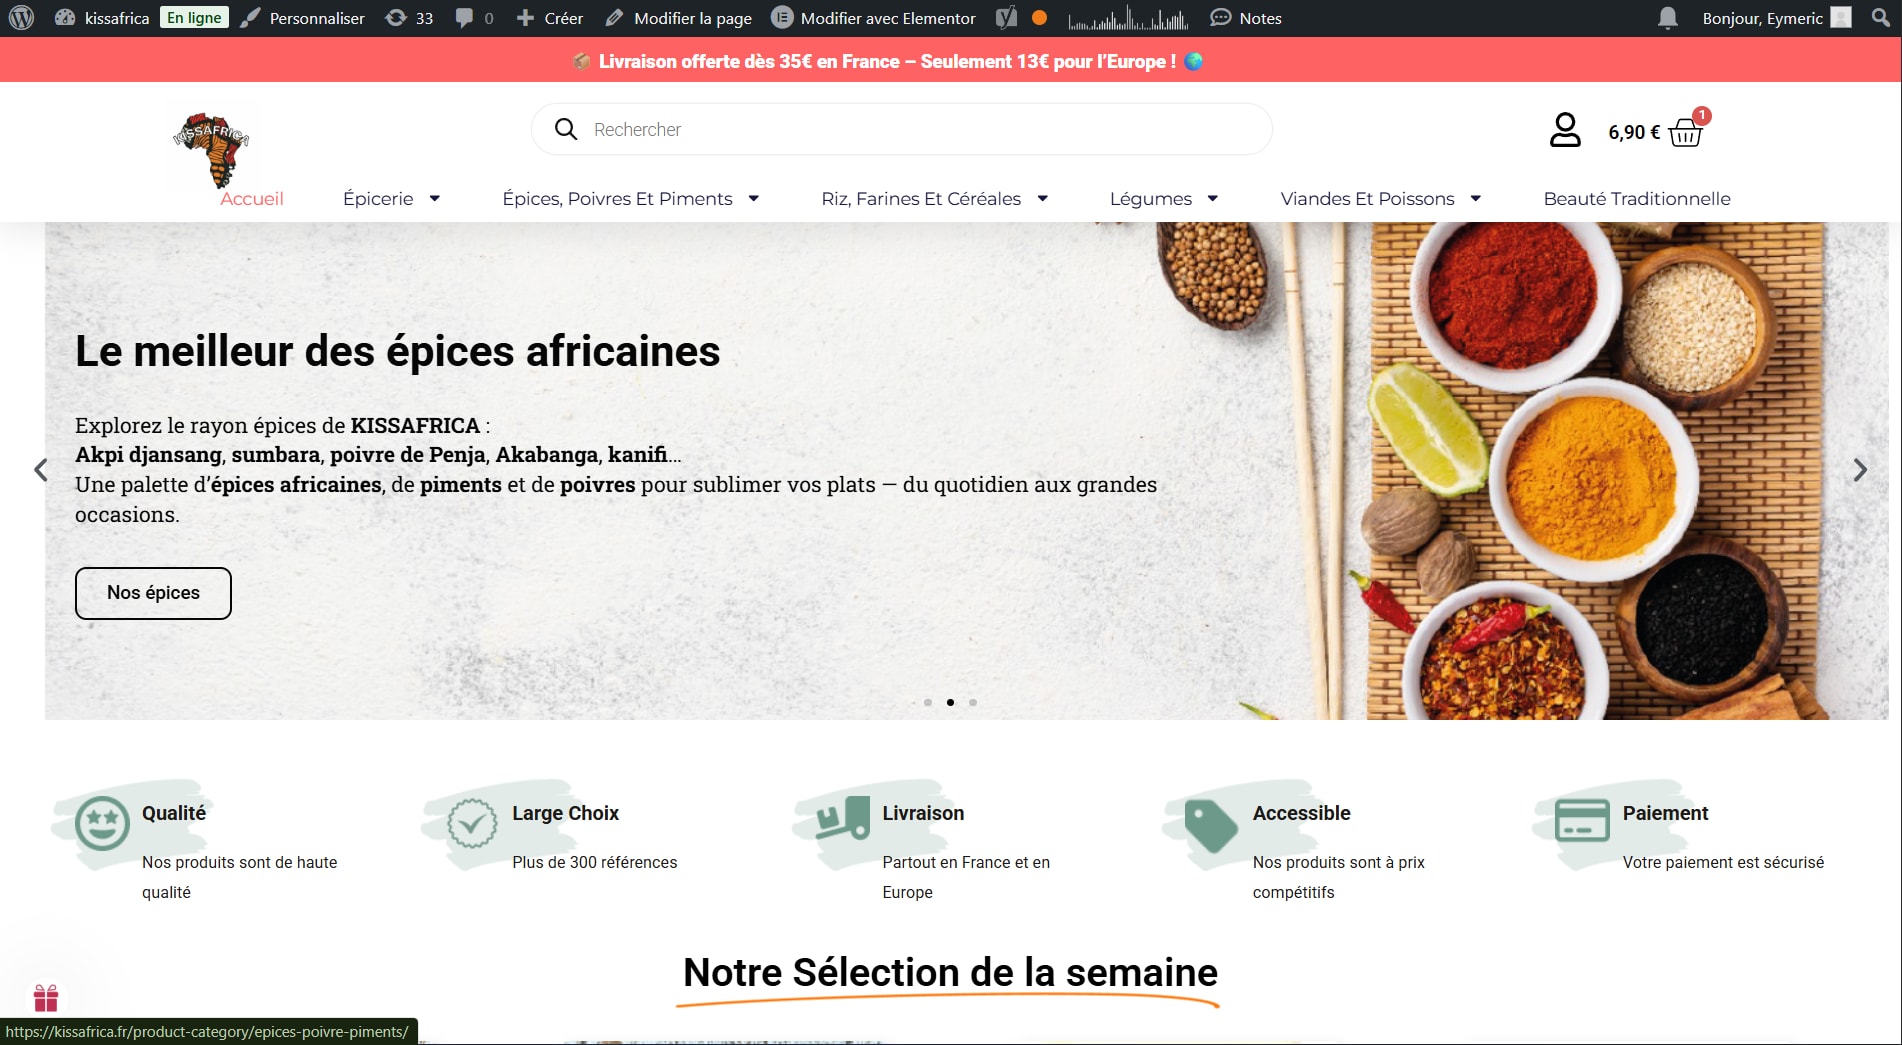This screenshot has width=1902, height=1045.
Task: Click the Kissafrica logo
Action: tap(211, 148)
